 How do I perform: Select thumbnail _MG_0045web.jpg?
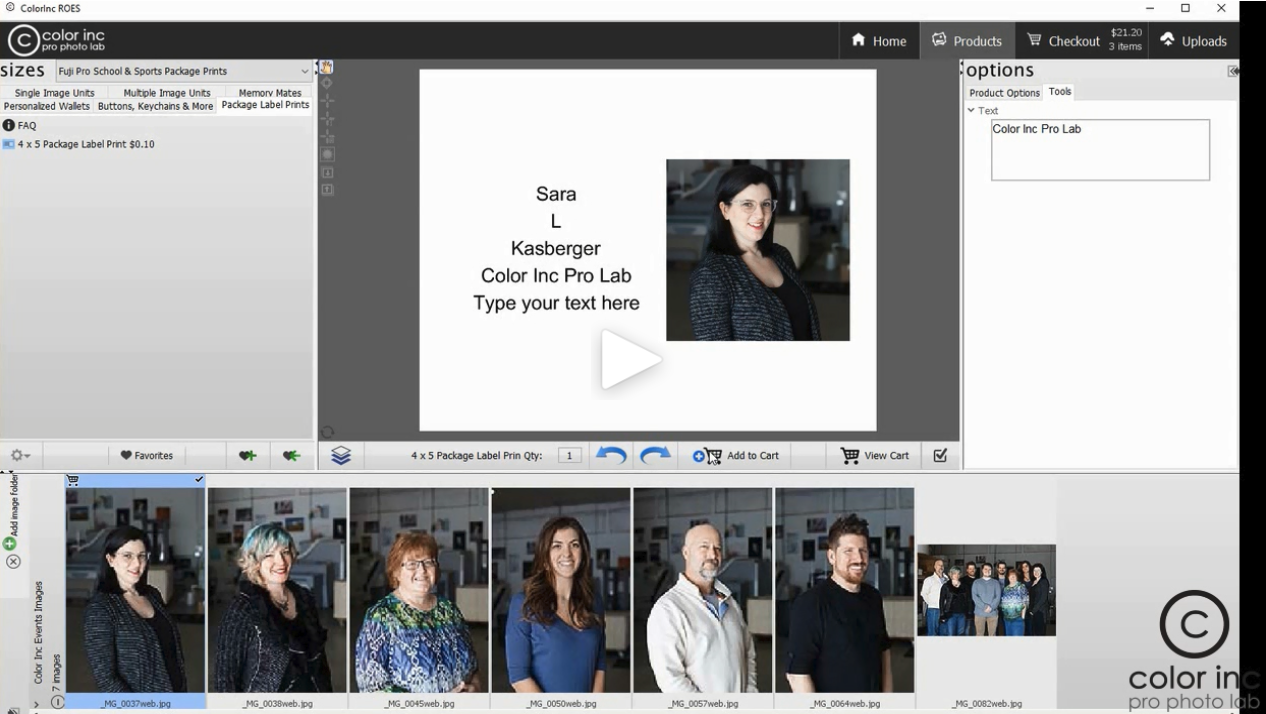(419, 591)
